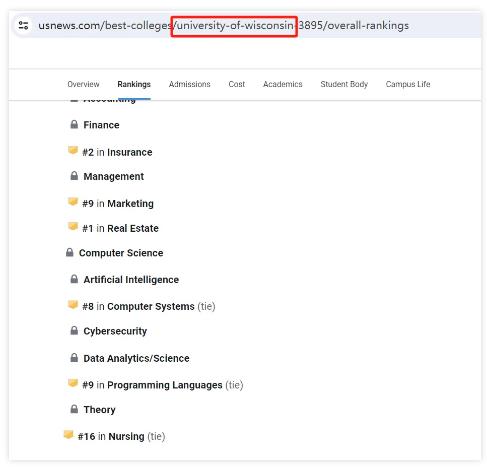The image size is (487, 467).
Task: Go to the Academics tab
Action: coord(283,84)
